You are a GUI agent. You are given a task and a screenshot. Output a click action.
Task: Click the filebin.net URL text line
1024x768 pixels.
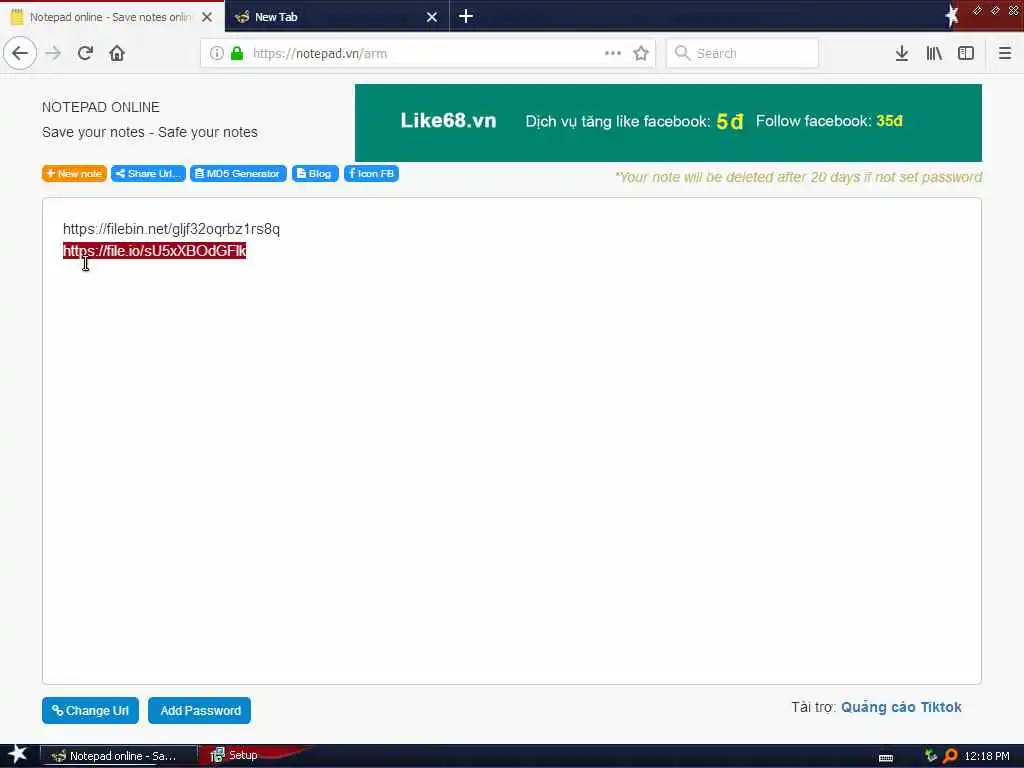click(x=171, y=229)
